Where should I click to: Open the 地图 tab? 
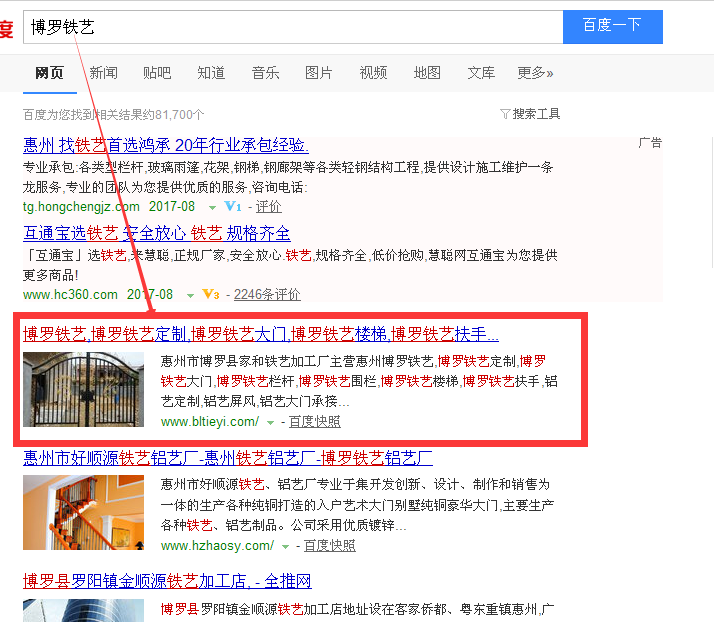point(427,73)
